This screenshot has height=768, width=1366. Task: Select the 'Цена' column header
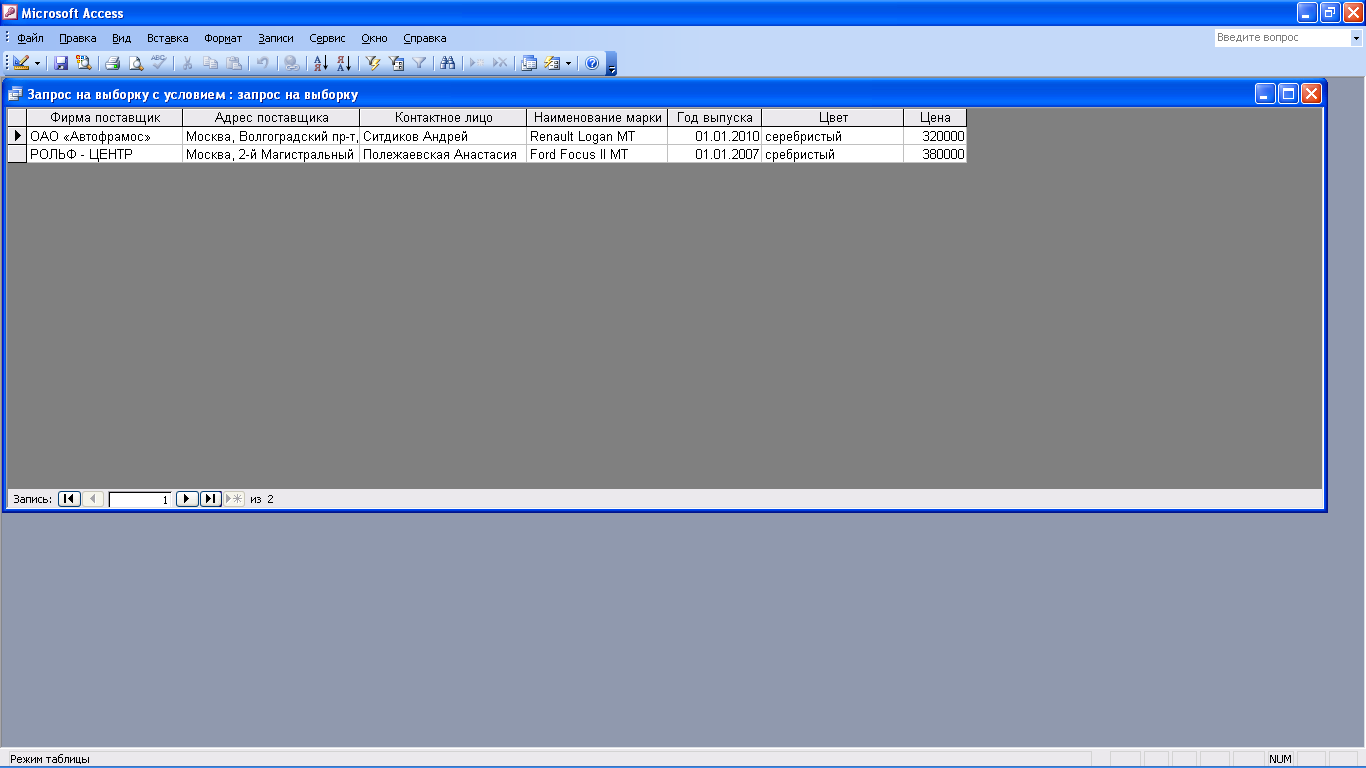(935, 118)
